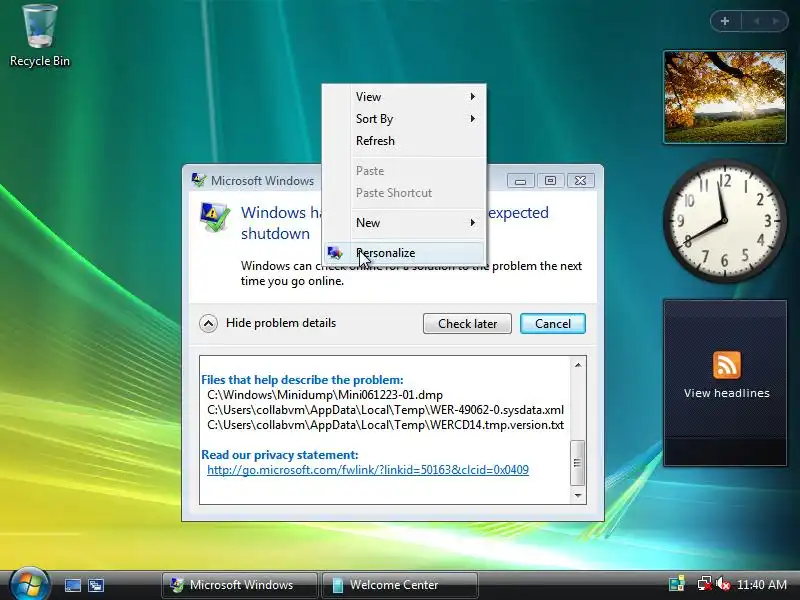Click the orange RSS feed icon
Screen dimensions: 800x600
(x=727, y=365)
